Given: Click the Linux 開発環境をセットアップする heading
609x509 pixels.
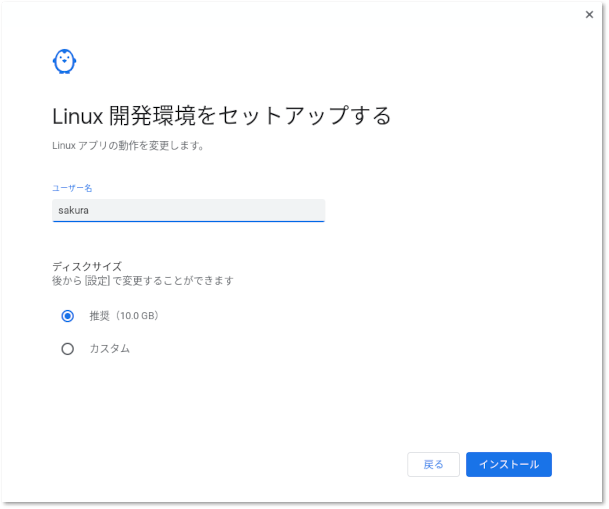Looking at the screenshot, I should [x=221, y=115].
